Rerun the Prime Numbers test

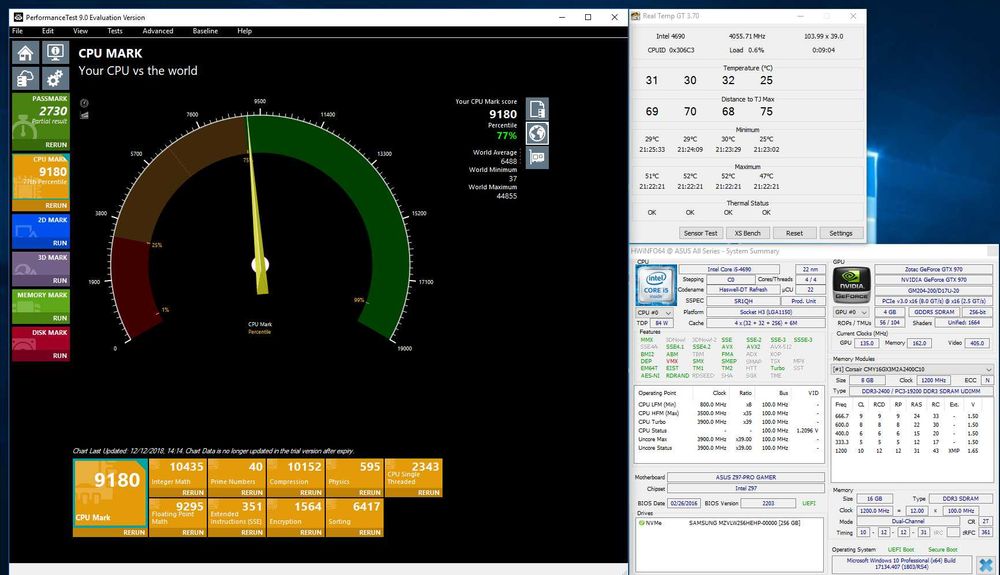252,493
